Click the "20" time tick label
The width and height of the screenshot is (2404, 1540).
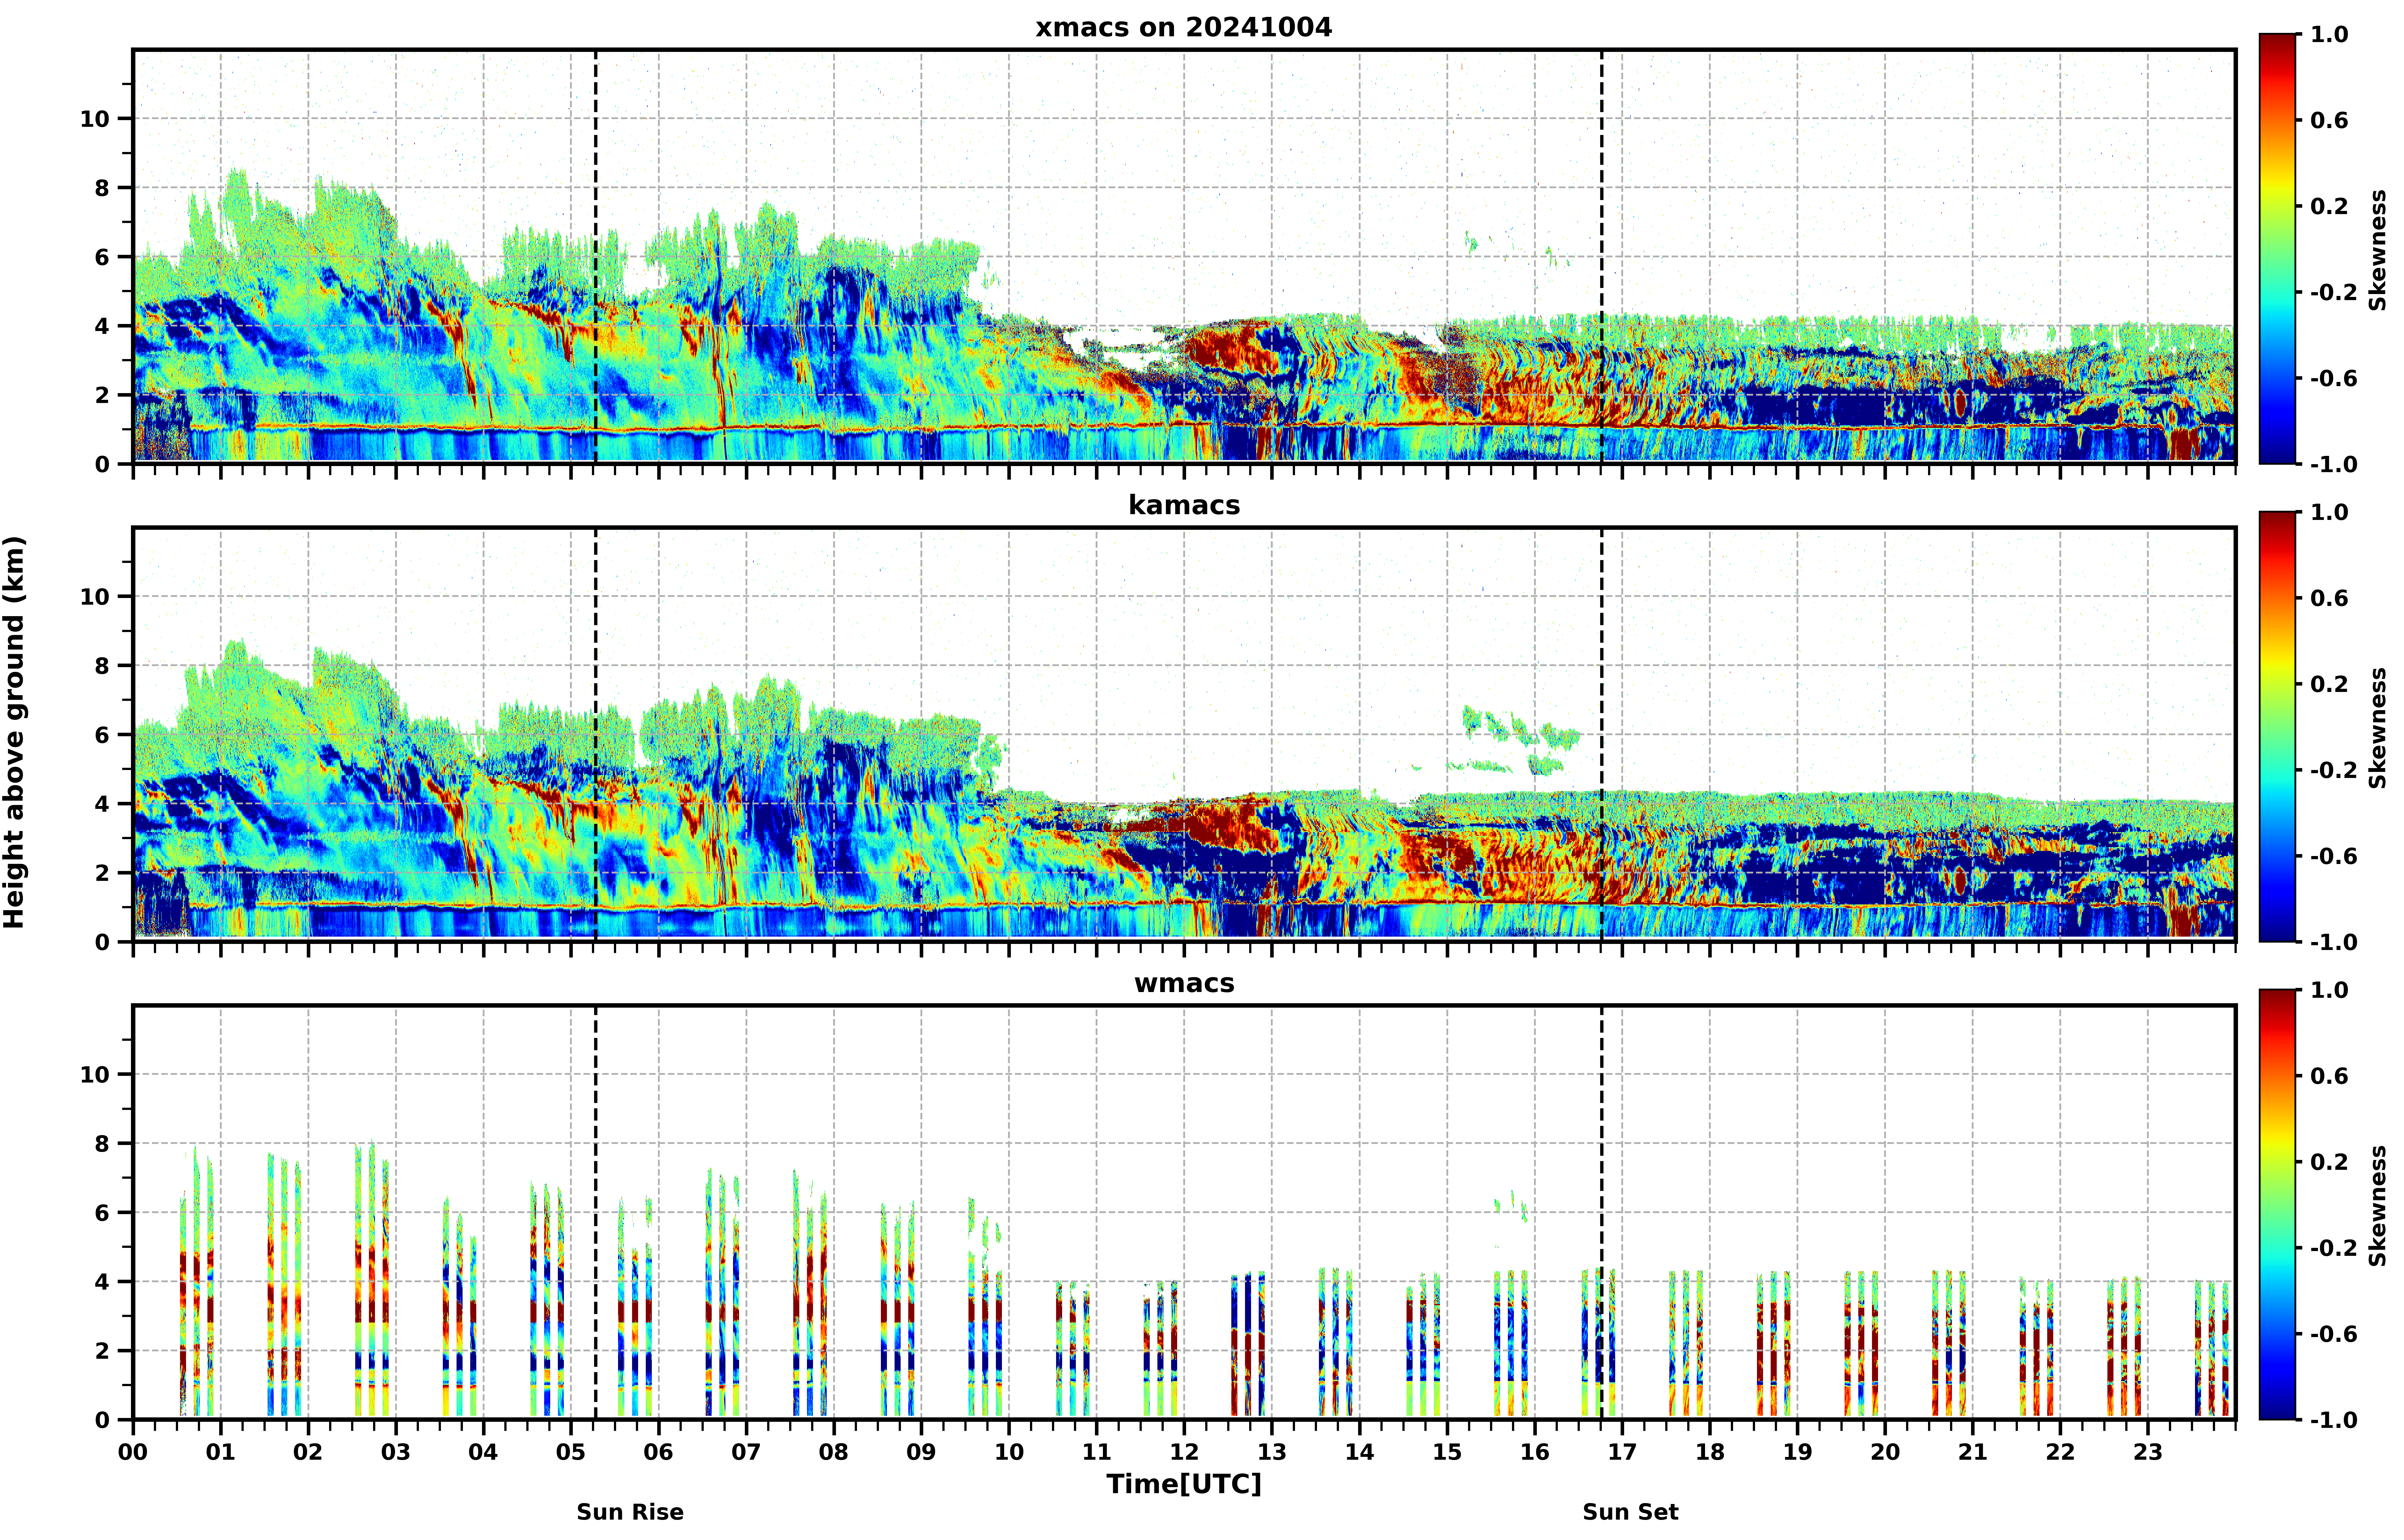1885,1452
